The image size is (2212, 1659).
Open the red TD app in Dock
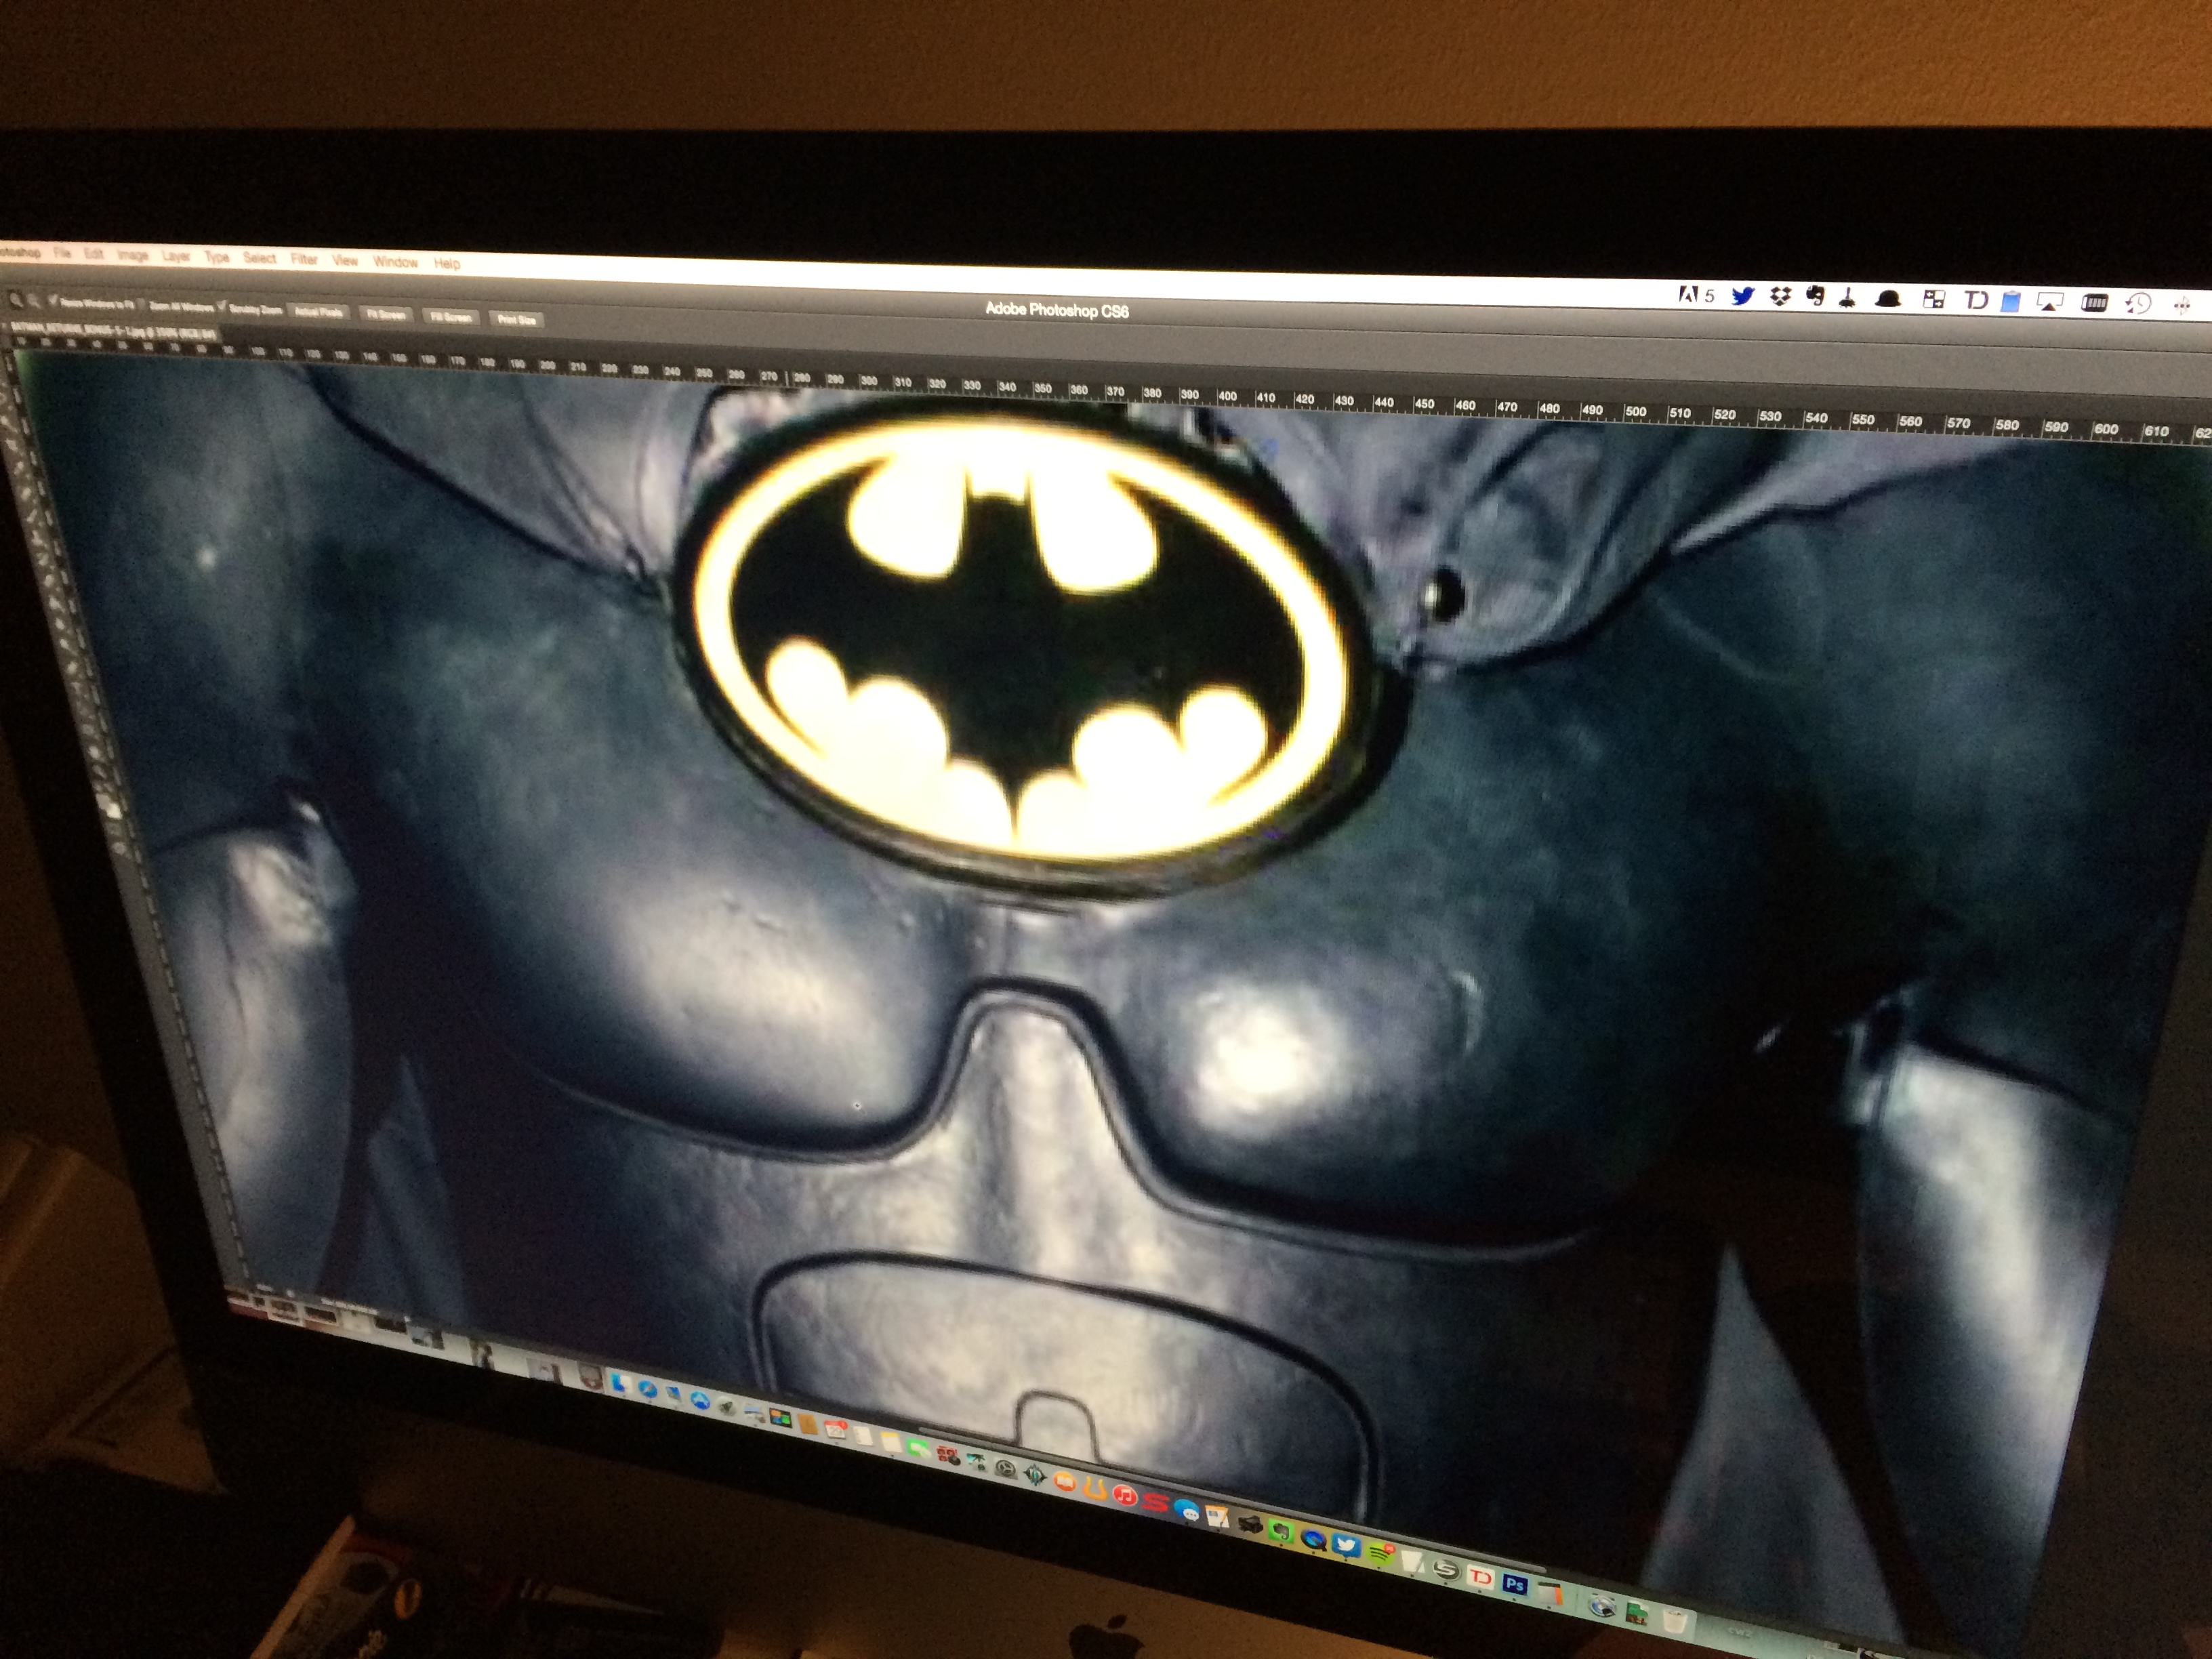[x=1480, y=1577]
